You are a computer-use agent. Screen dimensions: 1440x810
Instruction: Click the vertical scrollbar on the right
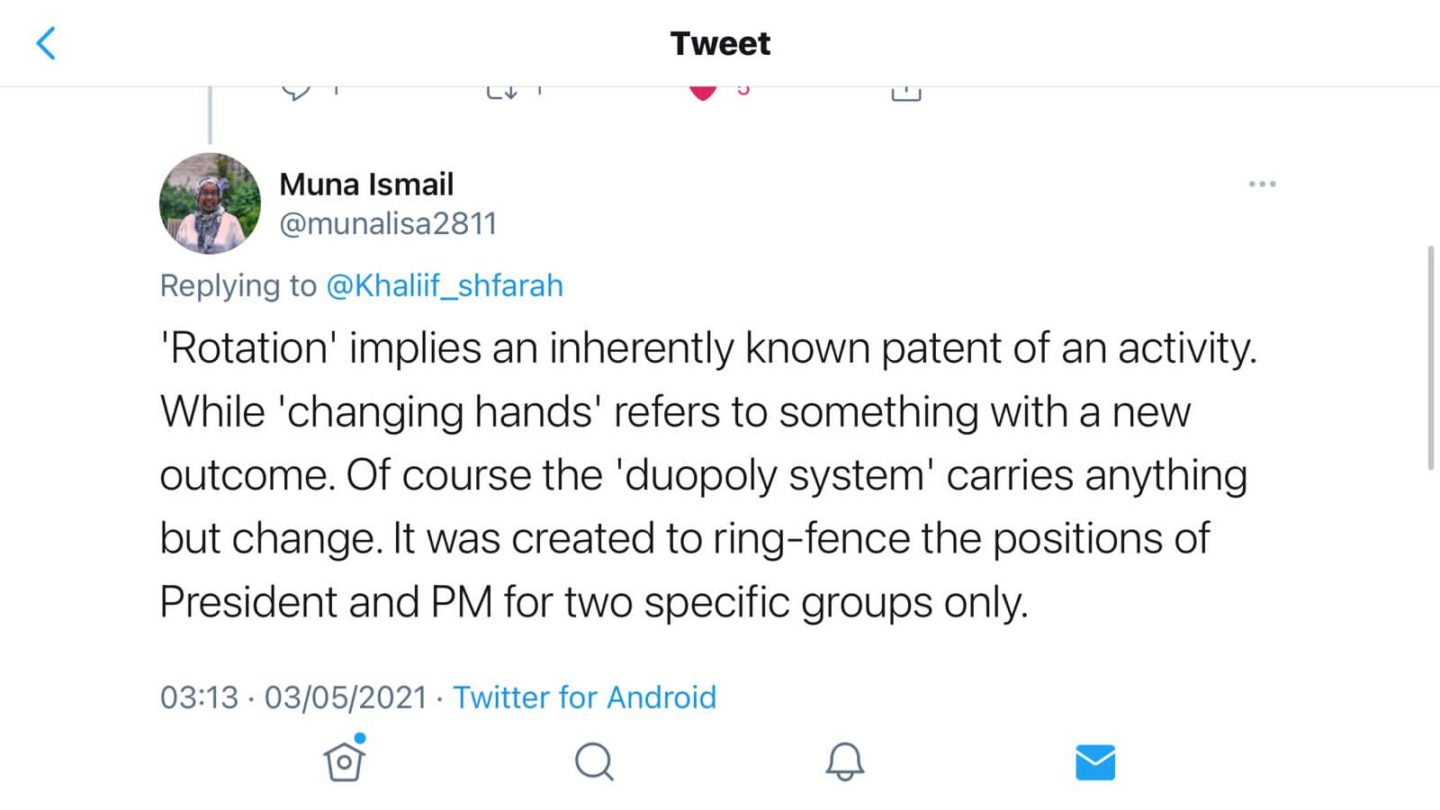pyautogui.click(x=1432, y=355)
